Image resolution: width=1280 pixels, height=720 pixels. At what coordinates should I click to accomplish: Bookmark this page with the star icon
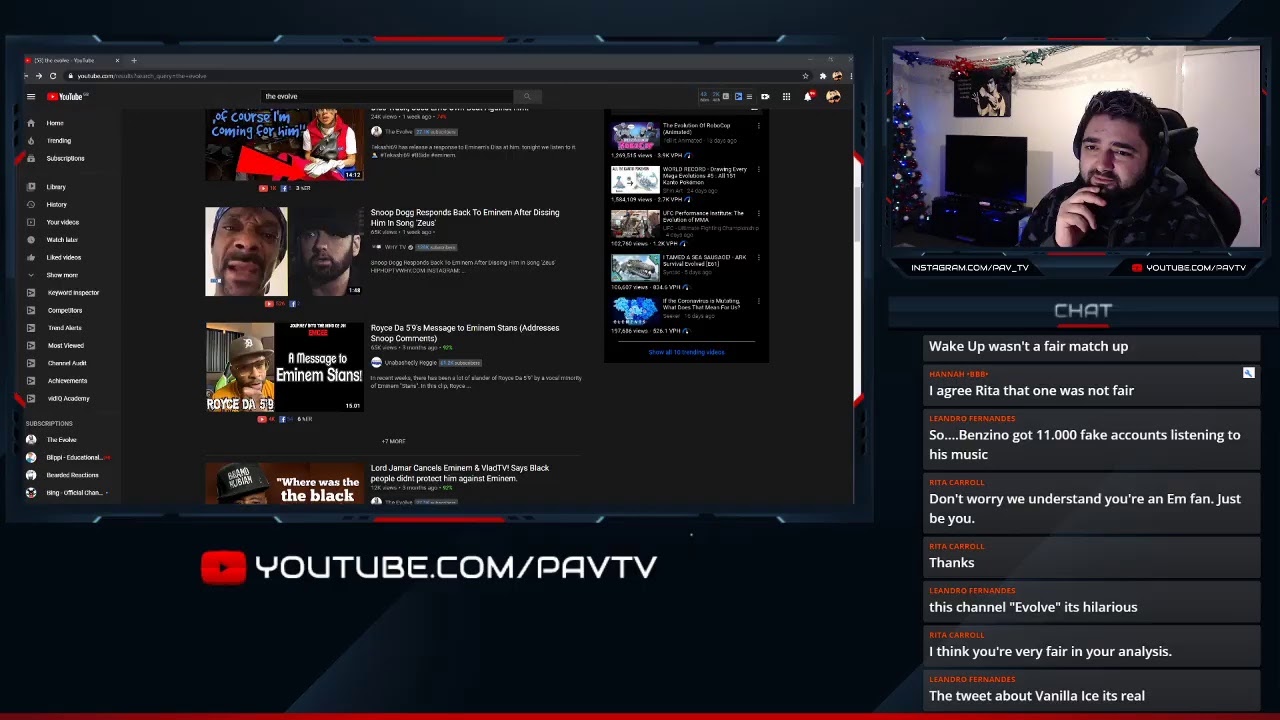point(805,76)
